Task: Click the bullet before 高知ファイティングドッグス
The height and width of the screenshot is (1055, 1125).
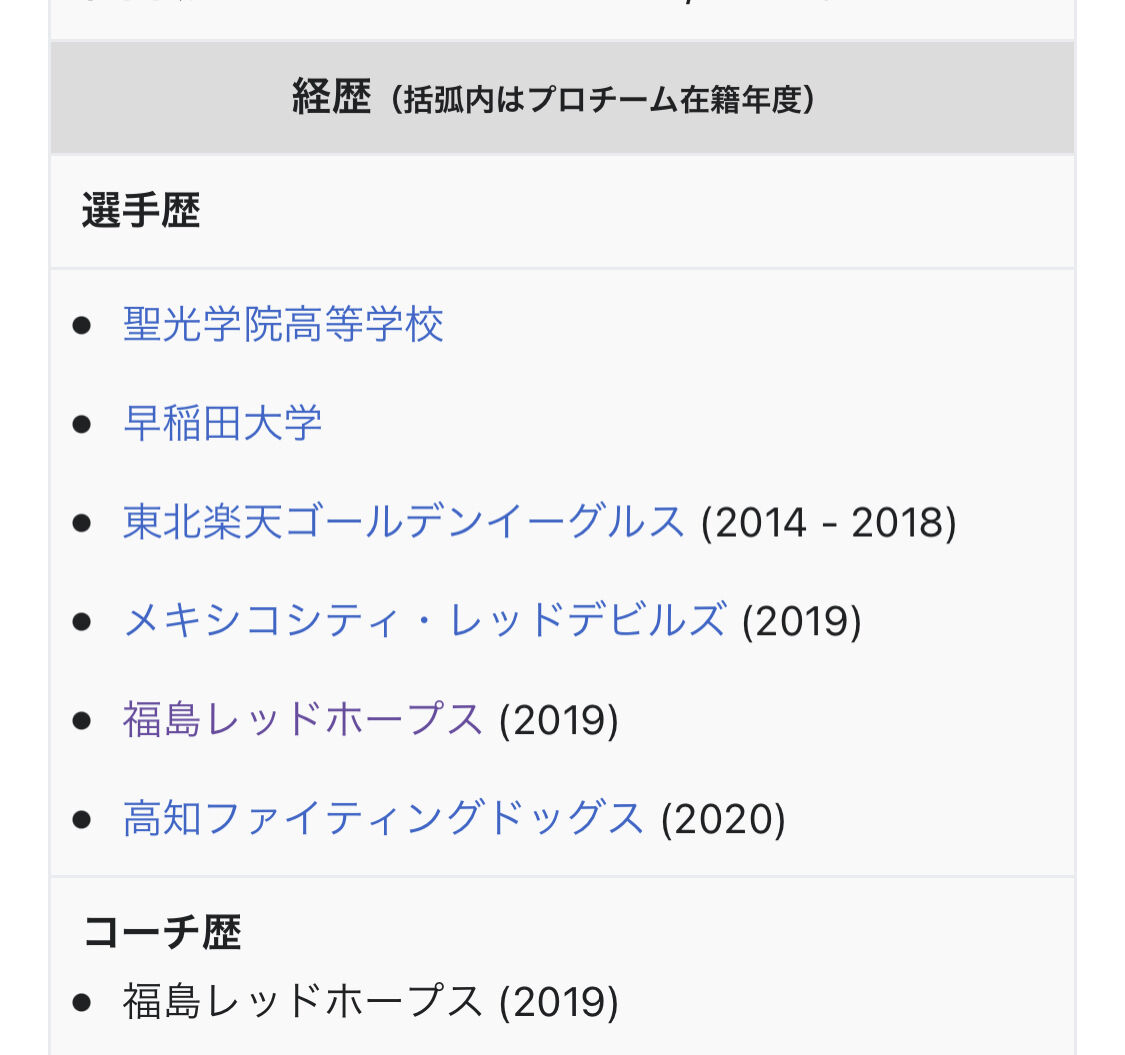Action: [x=82, y=820]
